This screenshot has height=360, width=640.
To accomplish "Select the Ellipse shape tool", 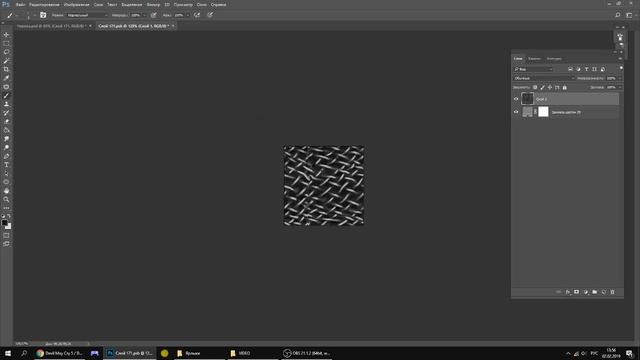I will pyautogui.click(x=6, y=182).
